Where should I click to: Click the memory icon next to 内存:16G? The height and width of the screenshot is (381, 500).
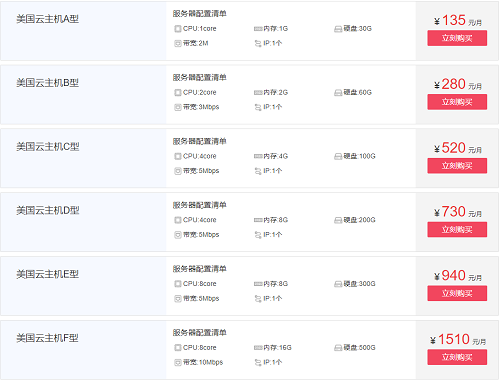(x=258, y=348)
